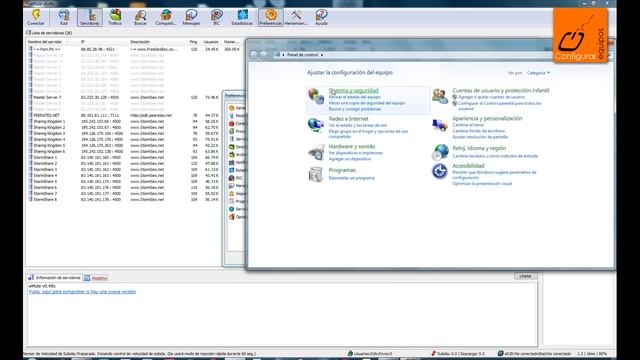This screenshot has height=360, width=640.
Task: Open the Accesibilidad heading link
Action: 468,166
